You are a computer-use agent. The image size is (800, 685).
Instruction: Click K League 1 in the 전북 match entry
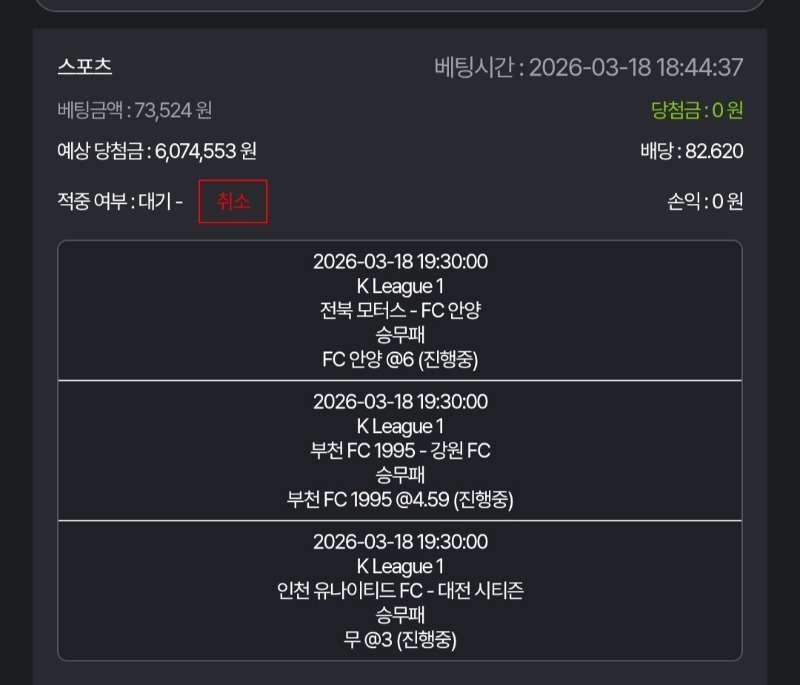(x=400, y=286)
